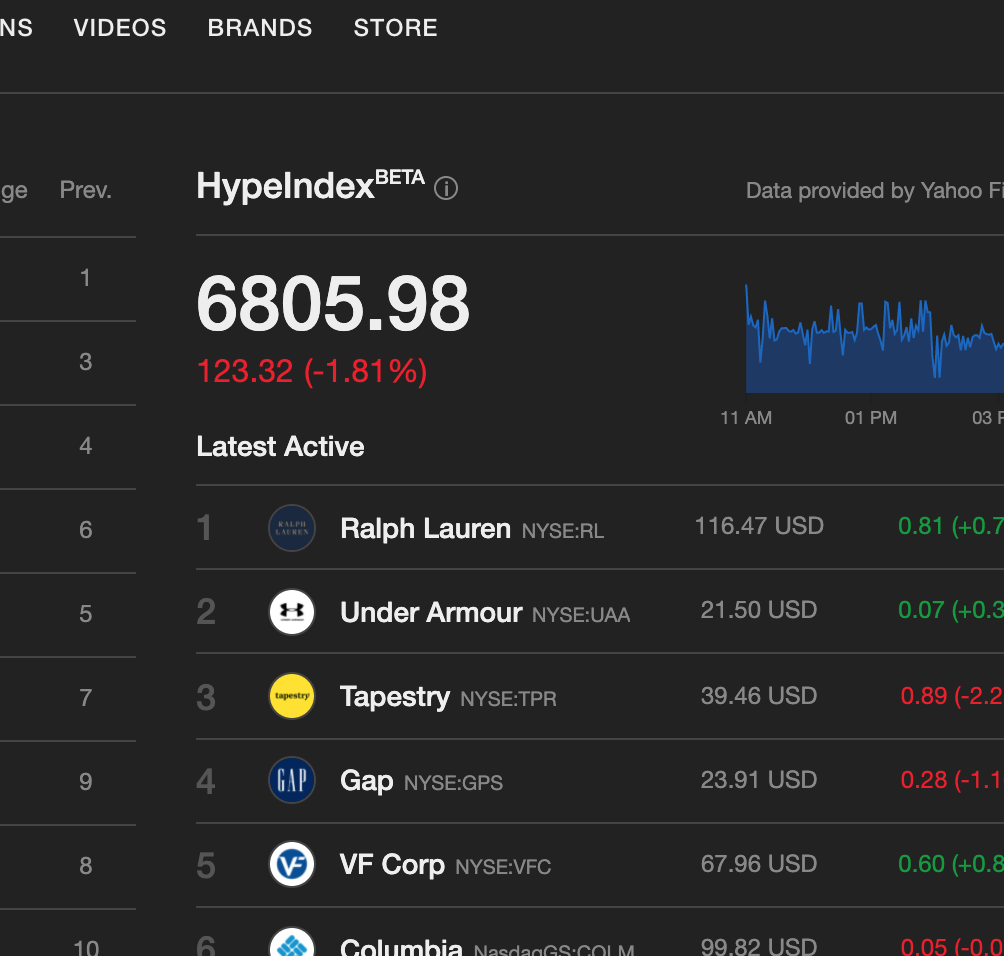Screen dimensions: 1004x956
Task: Click the HypeIndex info icon
Action: (x=446, y=188)
